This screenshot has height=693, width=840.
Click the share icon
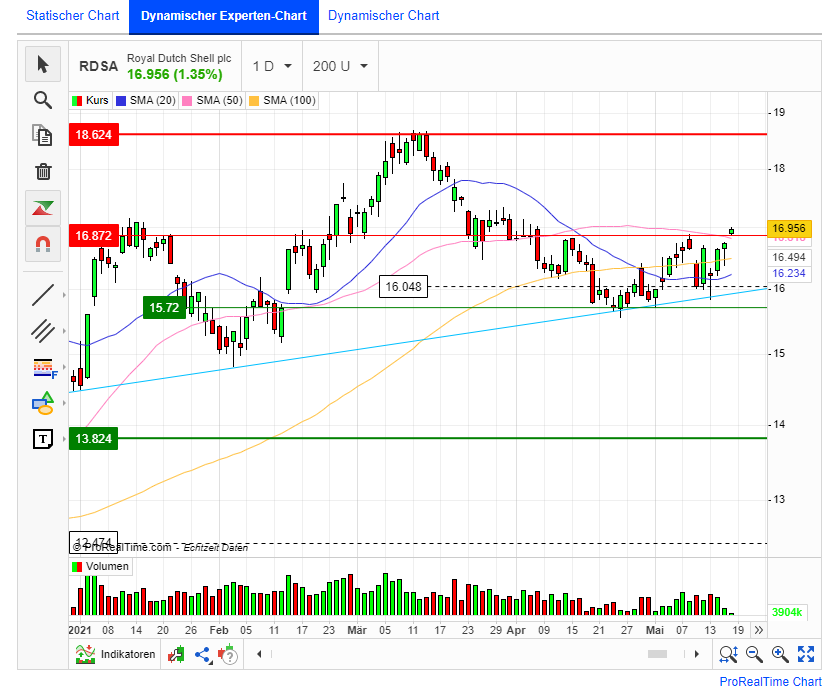[x=202, y=654]
